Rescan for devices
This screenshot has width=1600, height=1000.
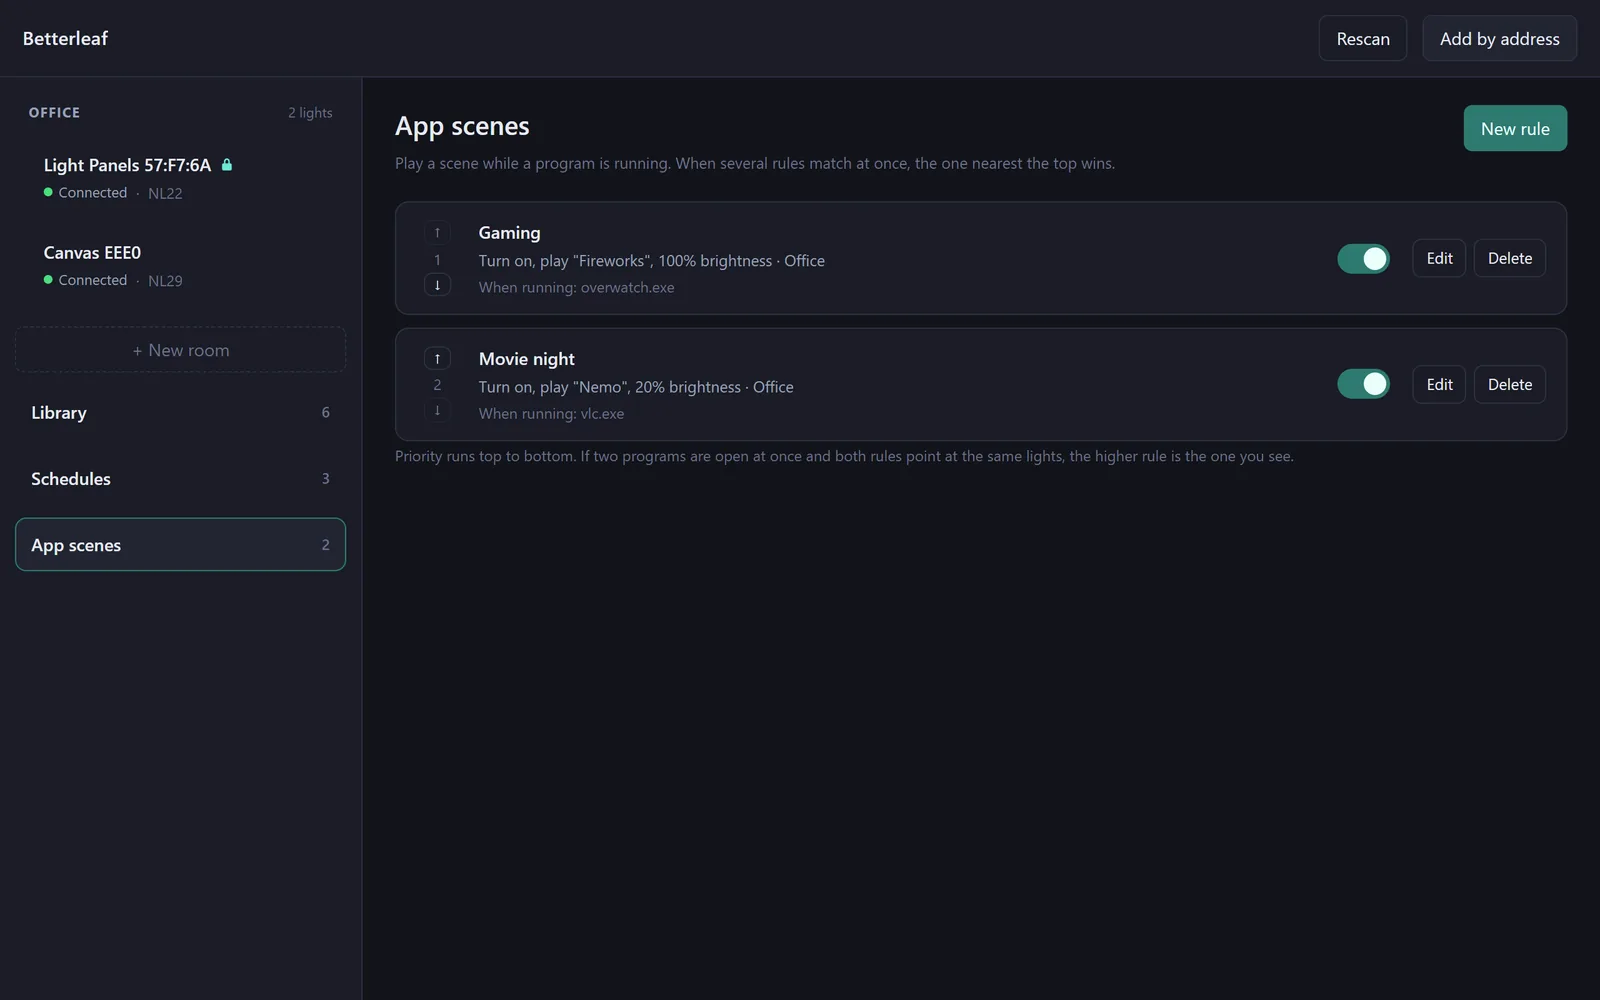(1363, 38)
